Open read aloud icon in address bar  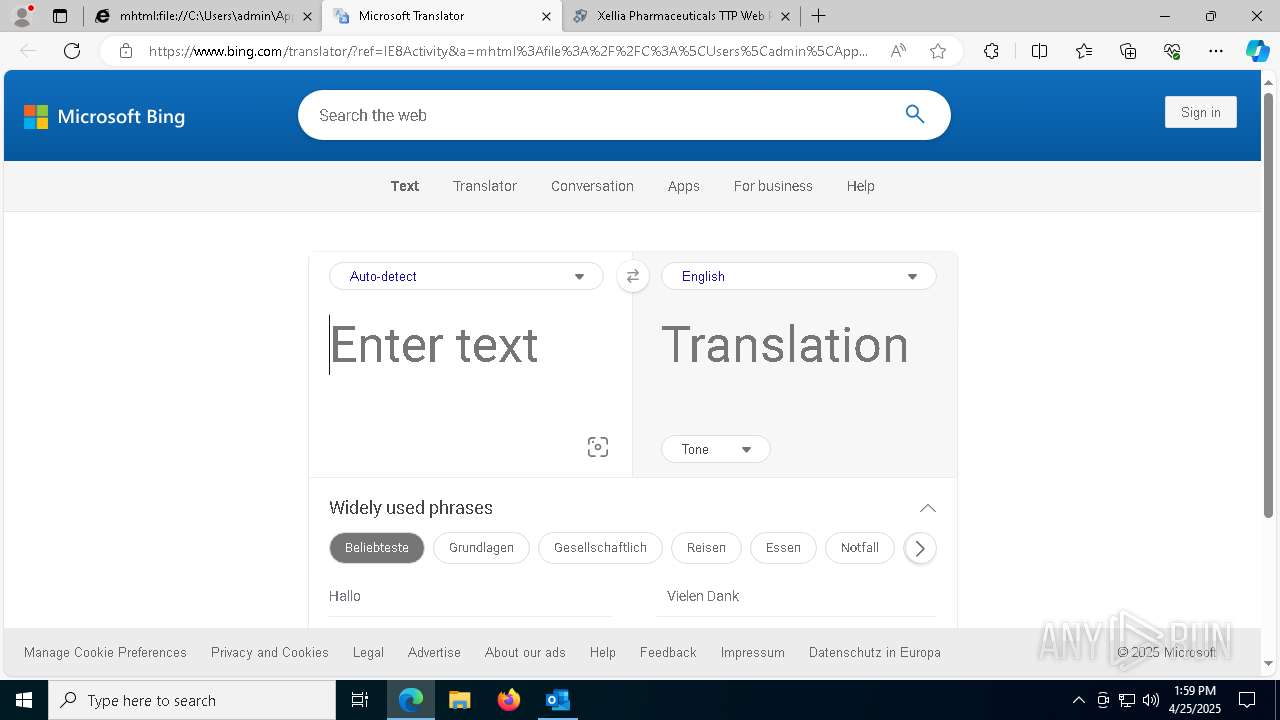898,51
